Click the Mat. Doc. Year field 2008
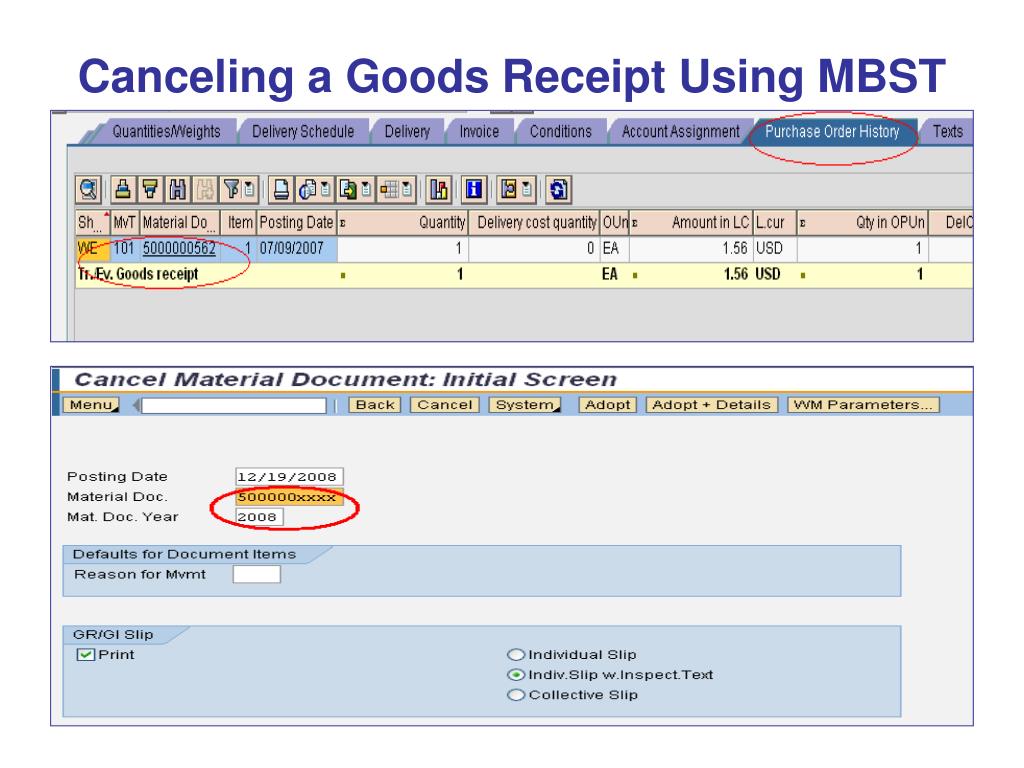The height and width of the screenshot is (768, 1024). click(x=259, y=517)
